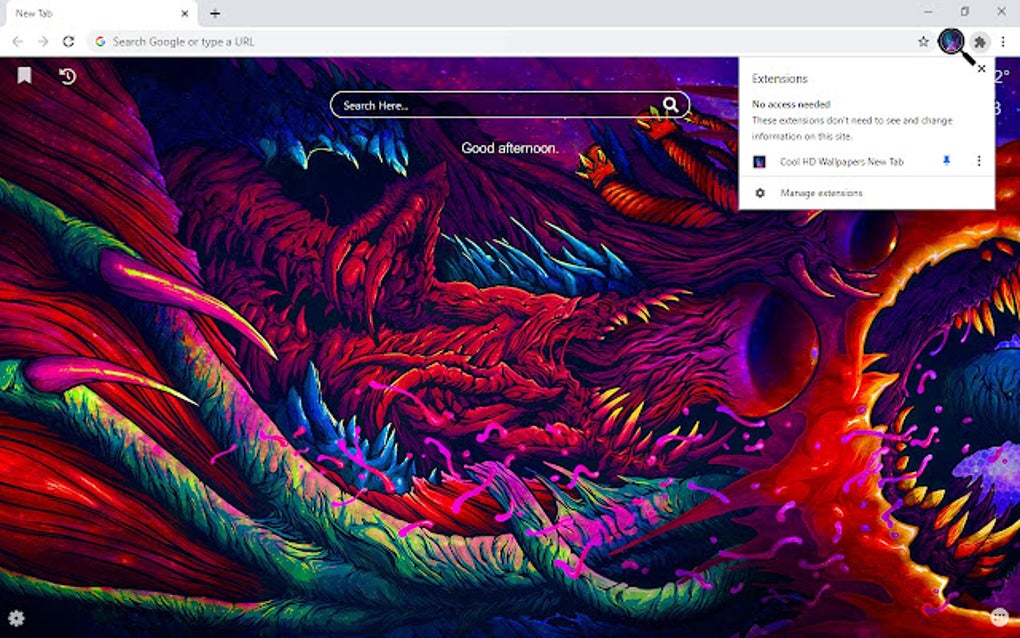Viewport: 1020px width, 638px height.
Task: Unpin the Cool HD Wallpapers extension
Action: (x=945, y=161)
